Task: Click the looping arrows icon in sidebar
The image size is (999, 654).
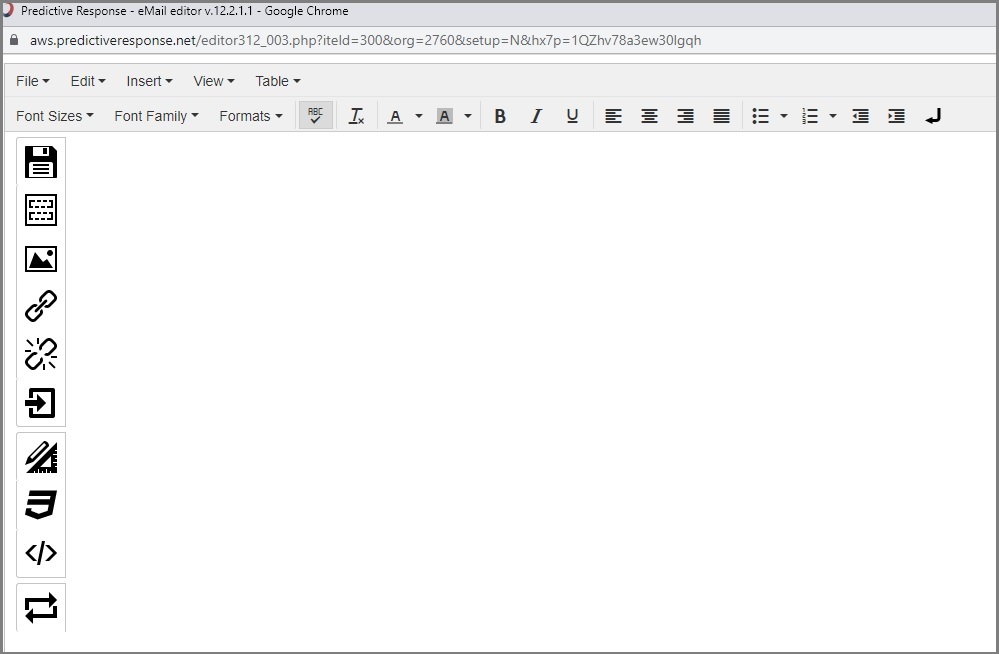Action: click(x=41, y=607)
